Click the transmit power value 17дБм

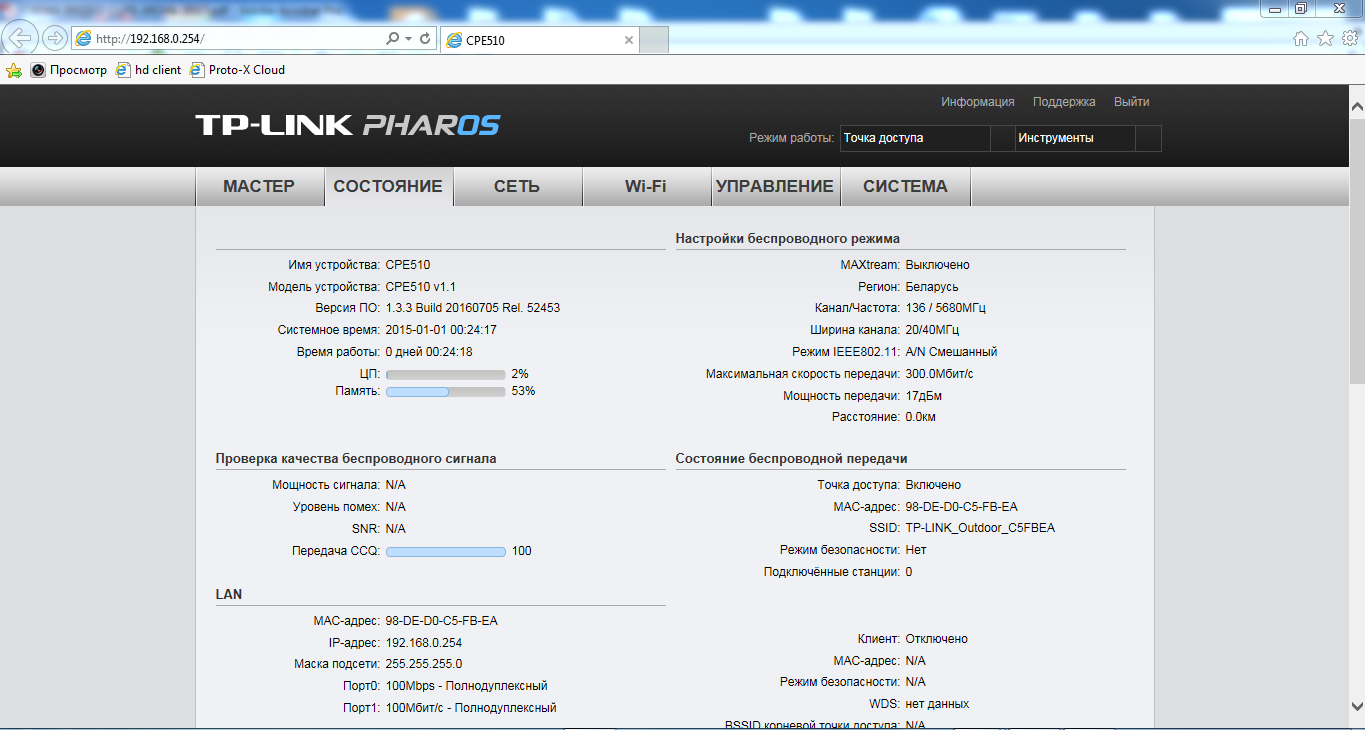click(x=926, y=396)
